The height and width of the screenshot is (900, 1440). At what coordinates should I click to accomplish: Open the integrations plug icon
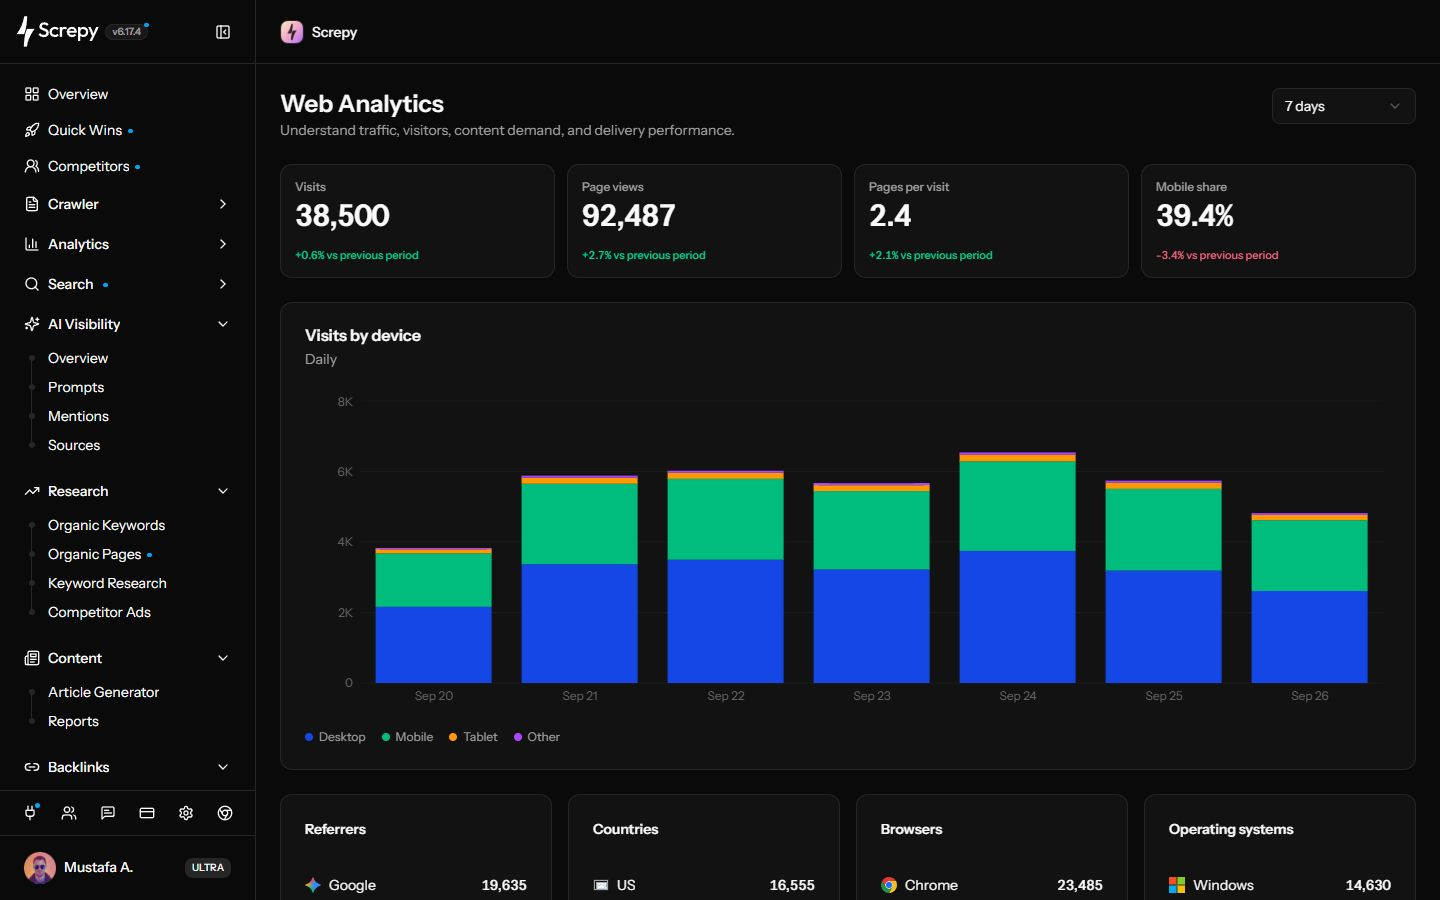[30, 813]
